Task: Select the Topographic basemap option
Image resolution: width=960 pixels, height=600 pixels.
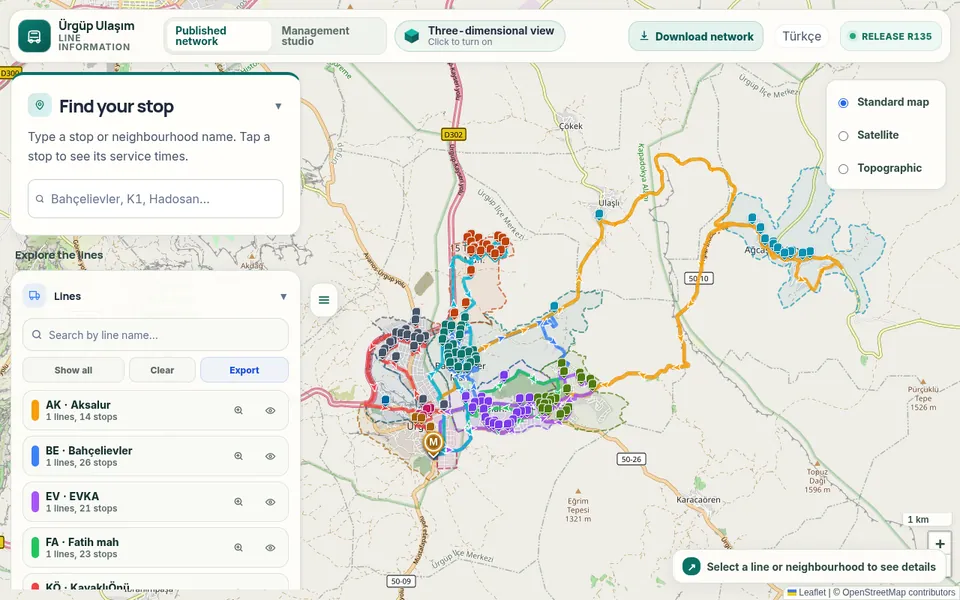Action: [843, 169]
